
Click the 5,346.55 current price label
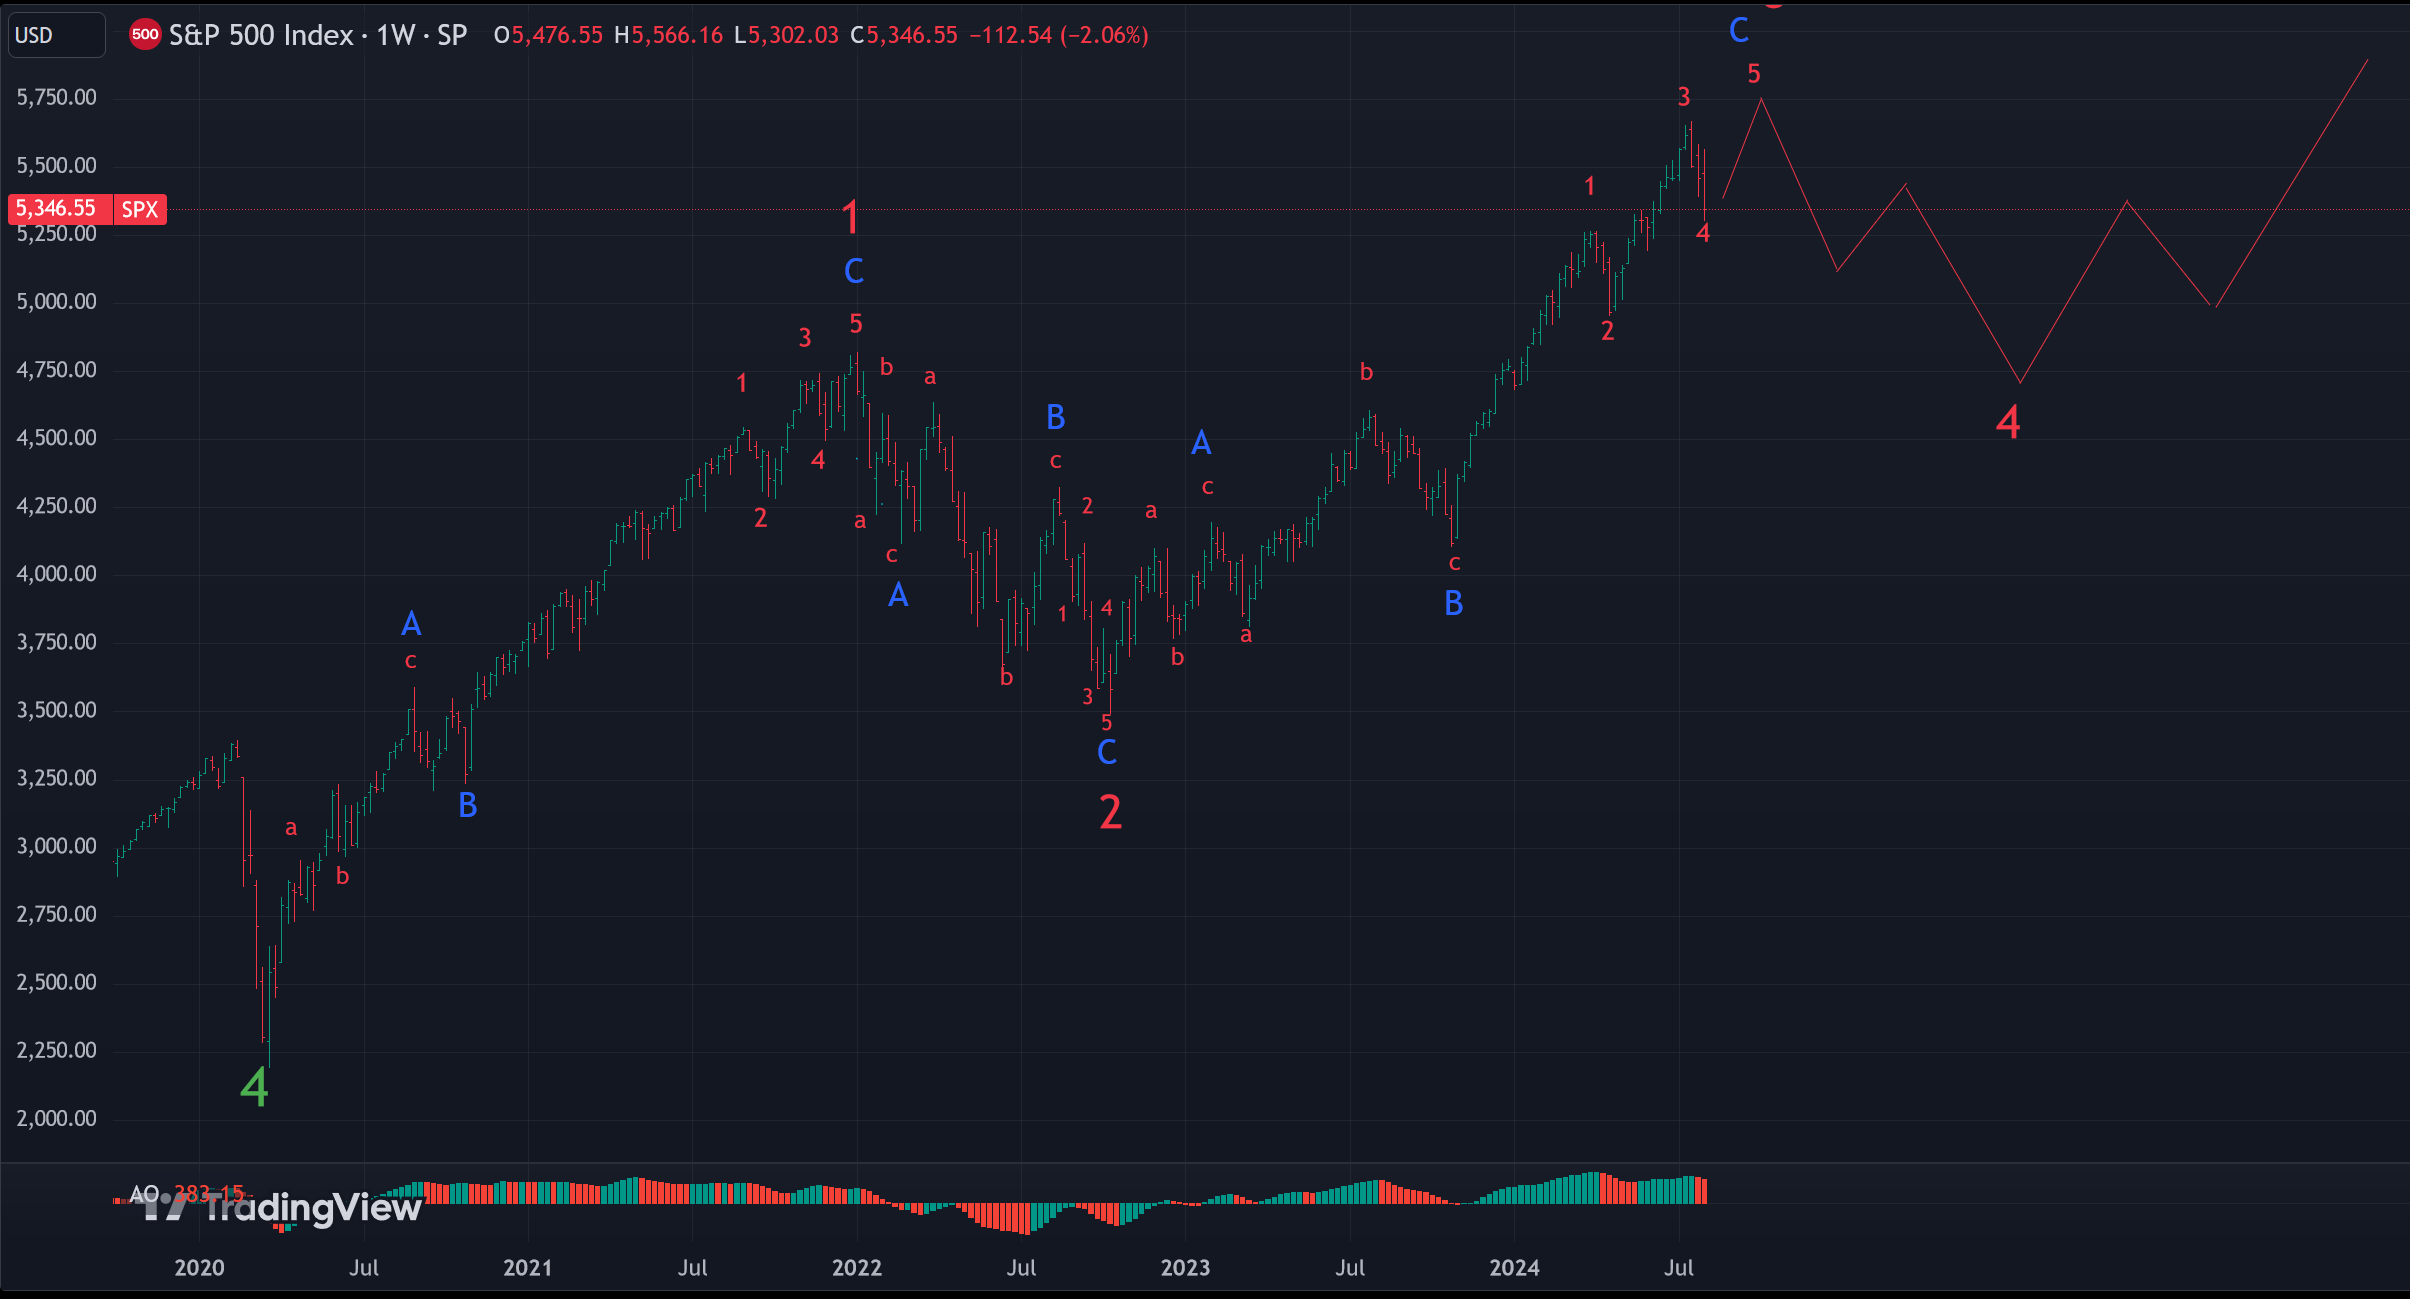click(57, 209)
